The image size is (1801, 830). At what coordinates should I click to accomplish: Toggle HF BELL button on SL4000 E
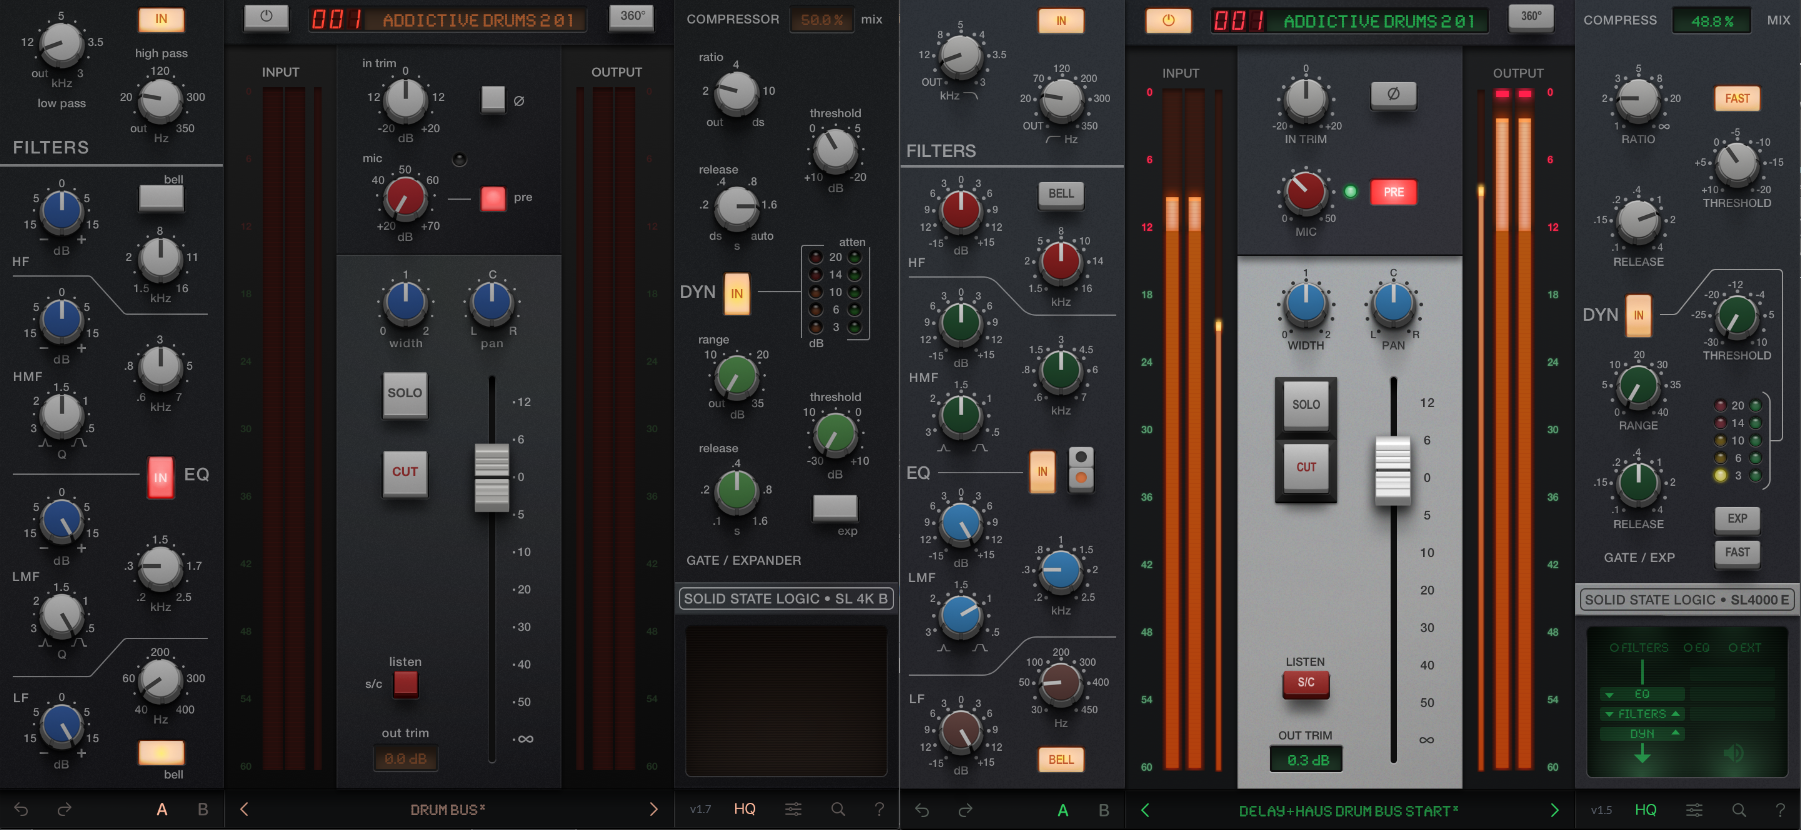[x=1061, y=194]
